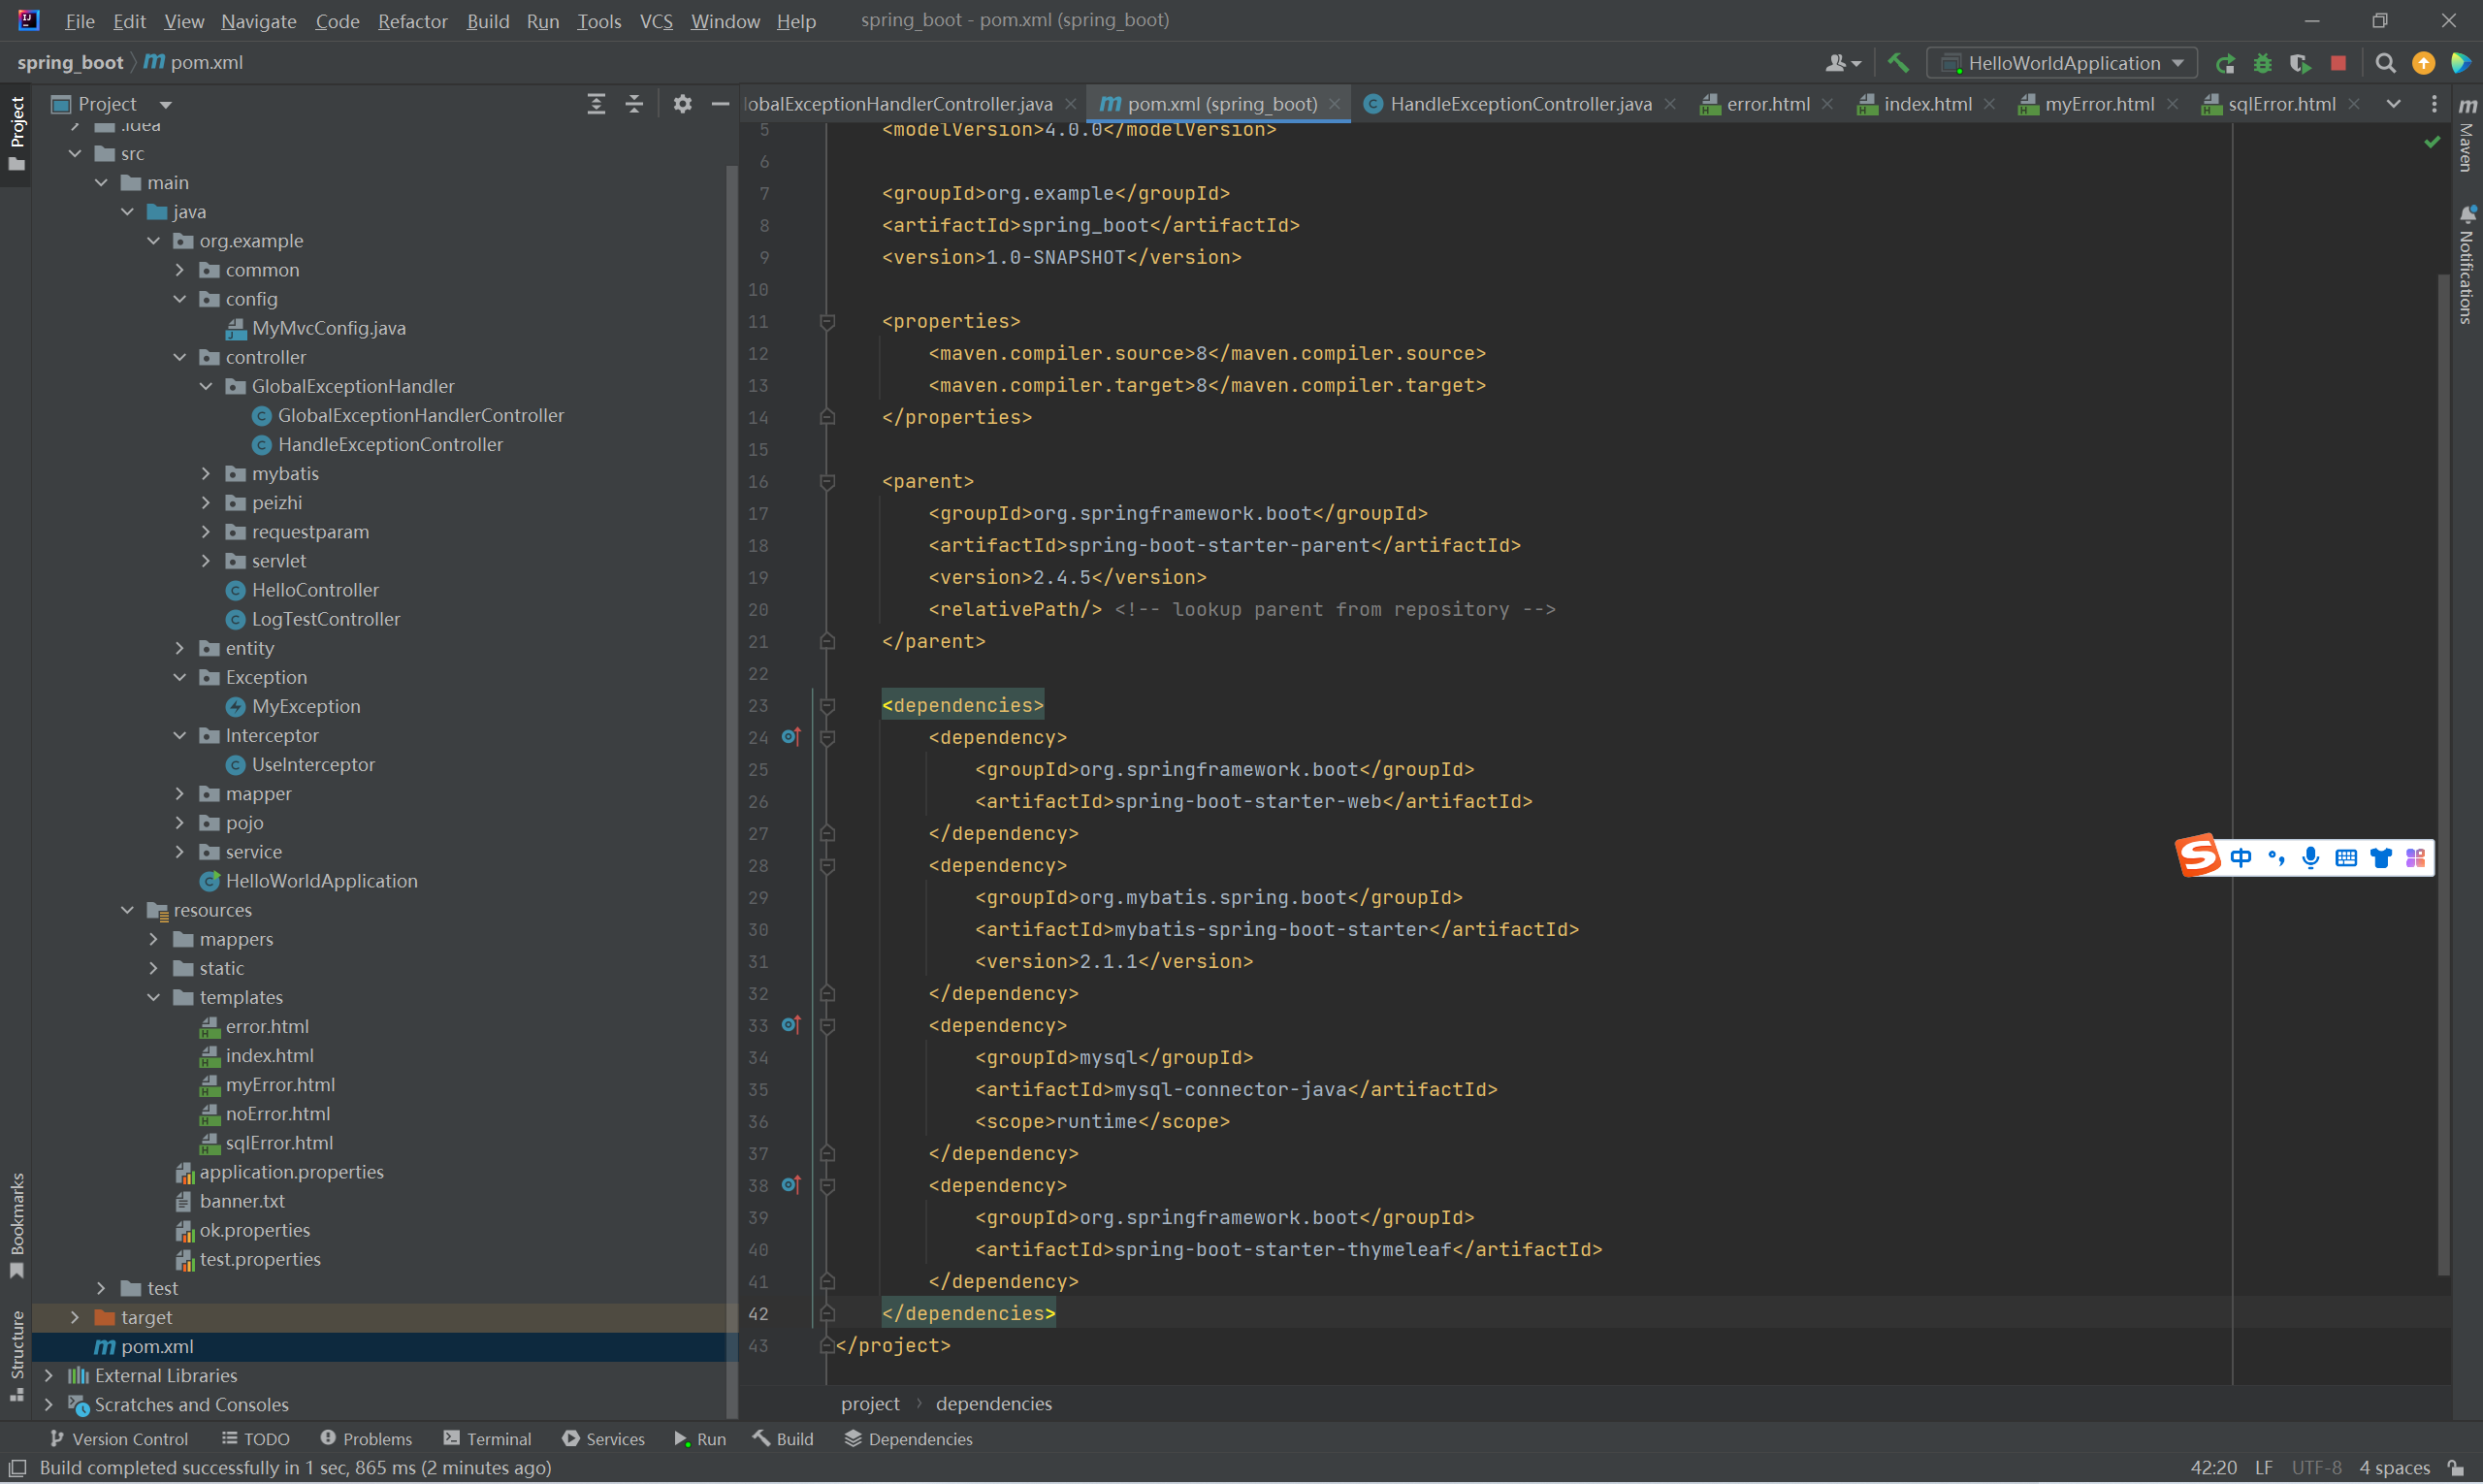This screenshot has width=2483, height=1484.
Task: Click the Collapse All icon in Project panel
Action: coord(634,104)
